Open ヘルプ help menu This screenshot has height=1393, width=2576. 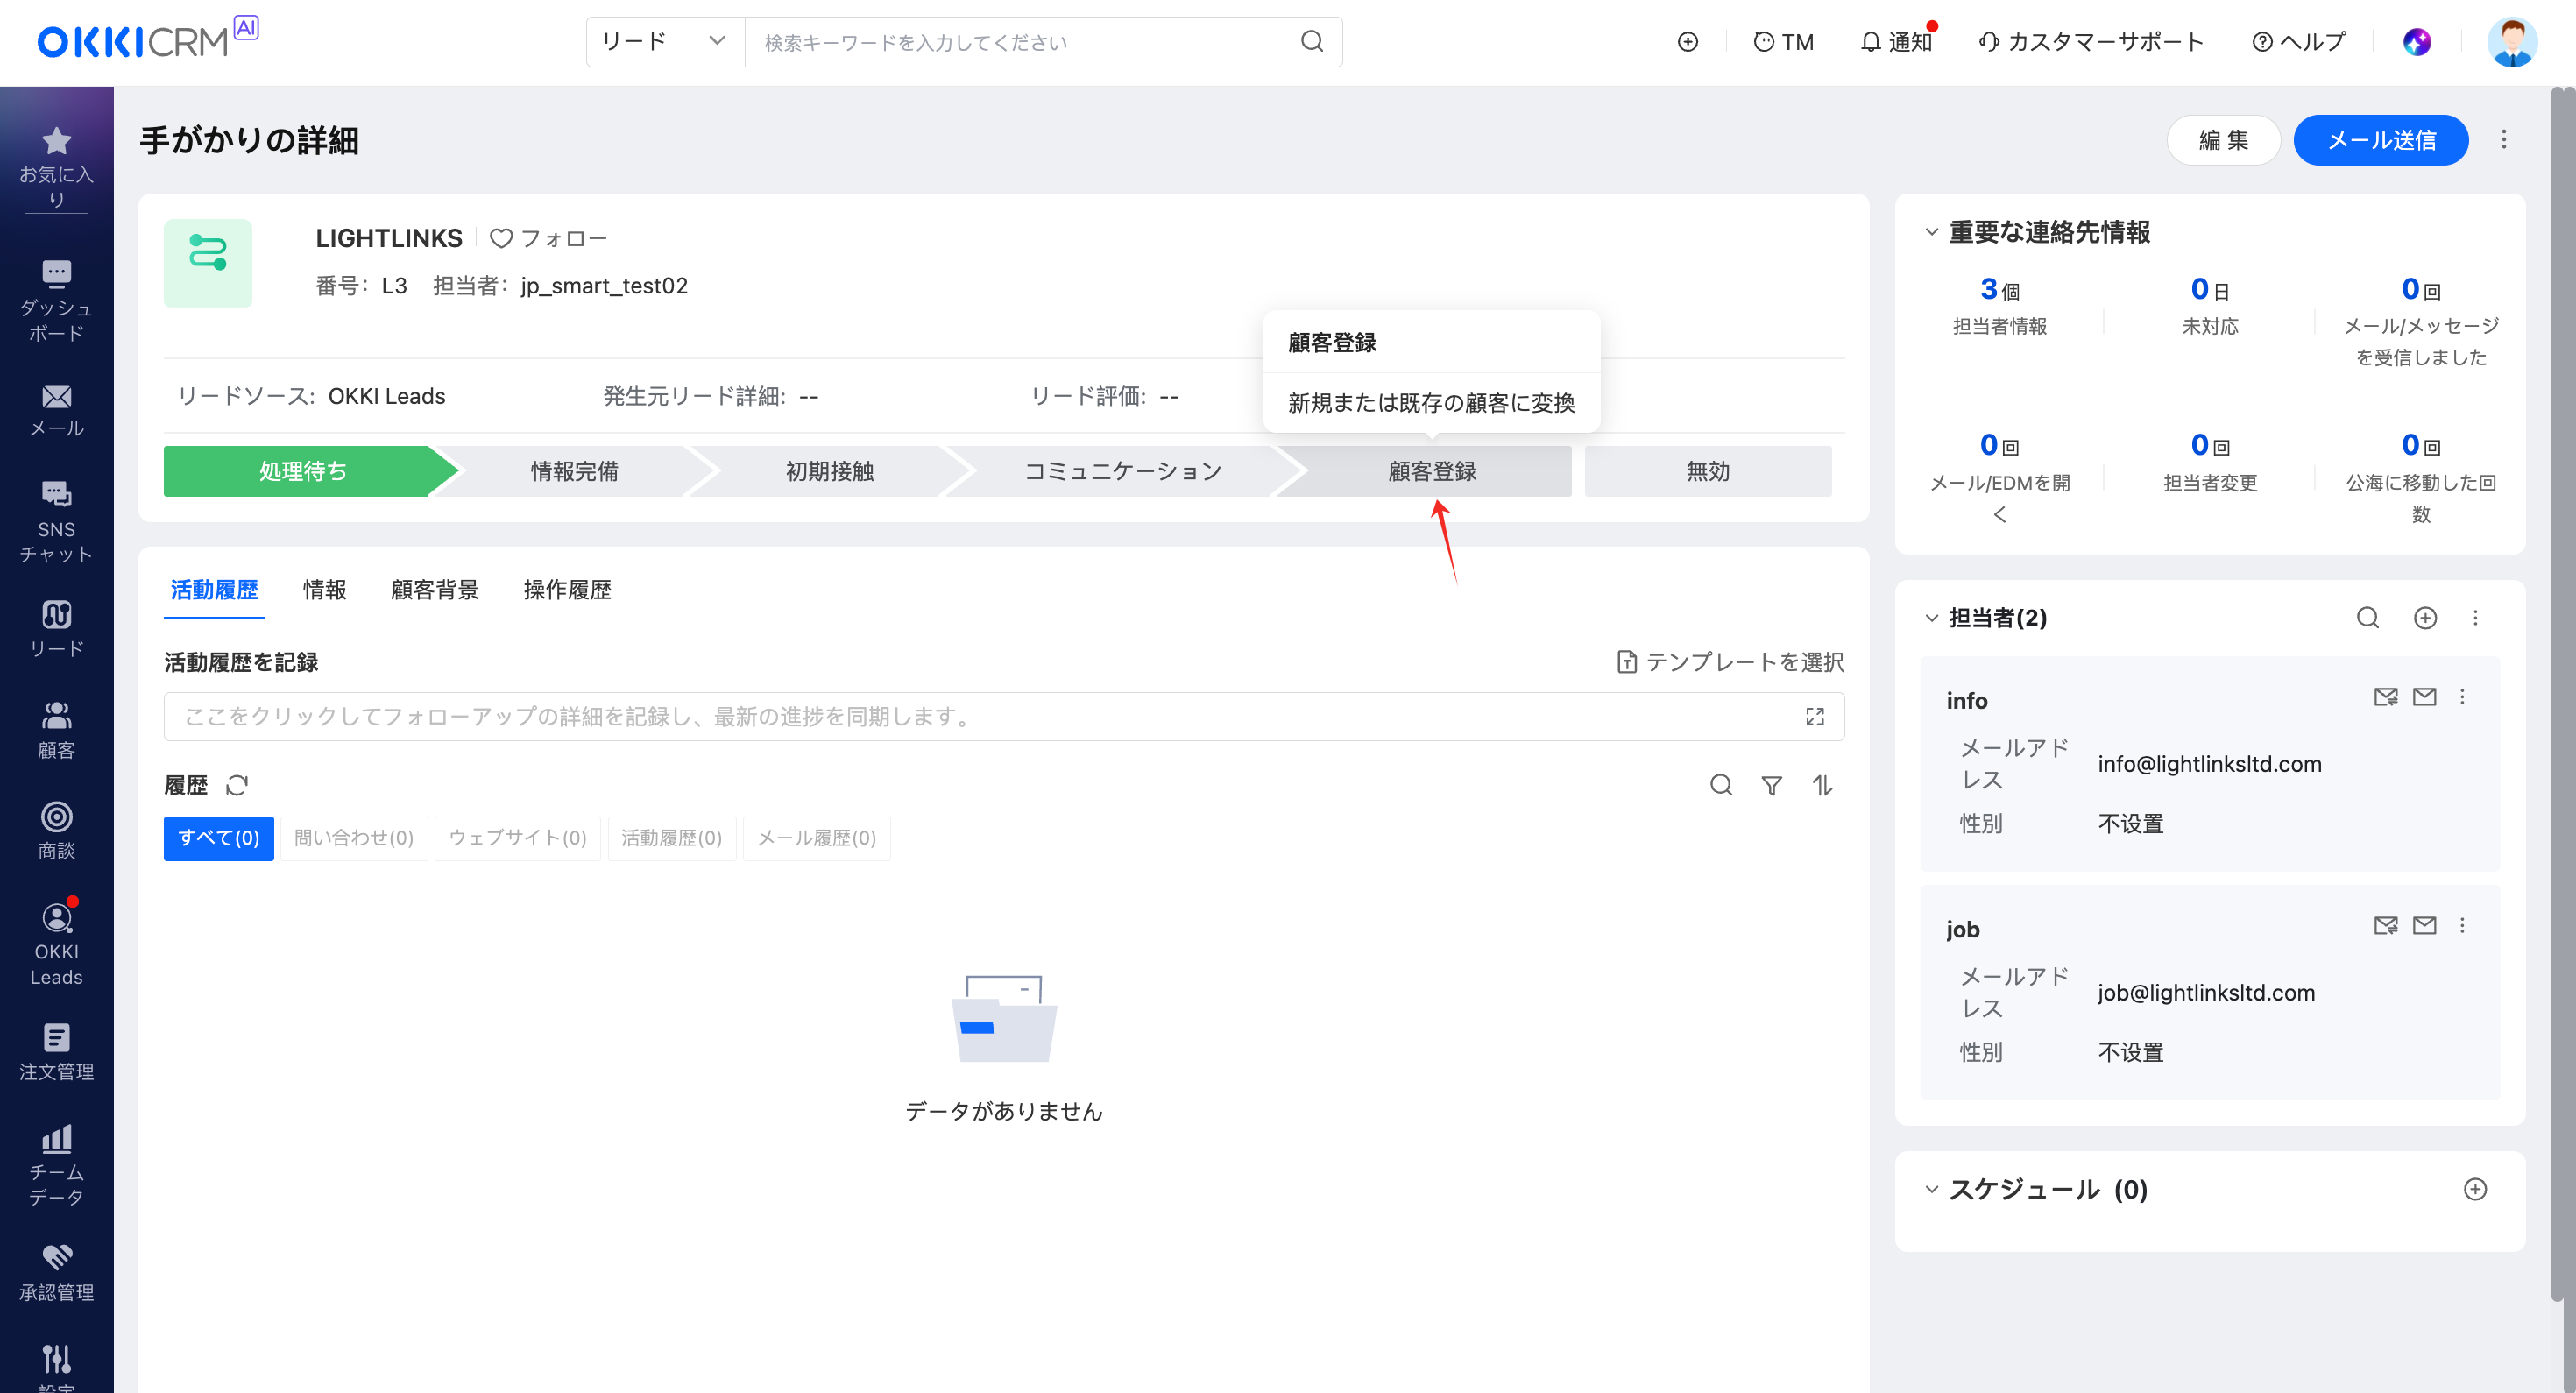2297,41
